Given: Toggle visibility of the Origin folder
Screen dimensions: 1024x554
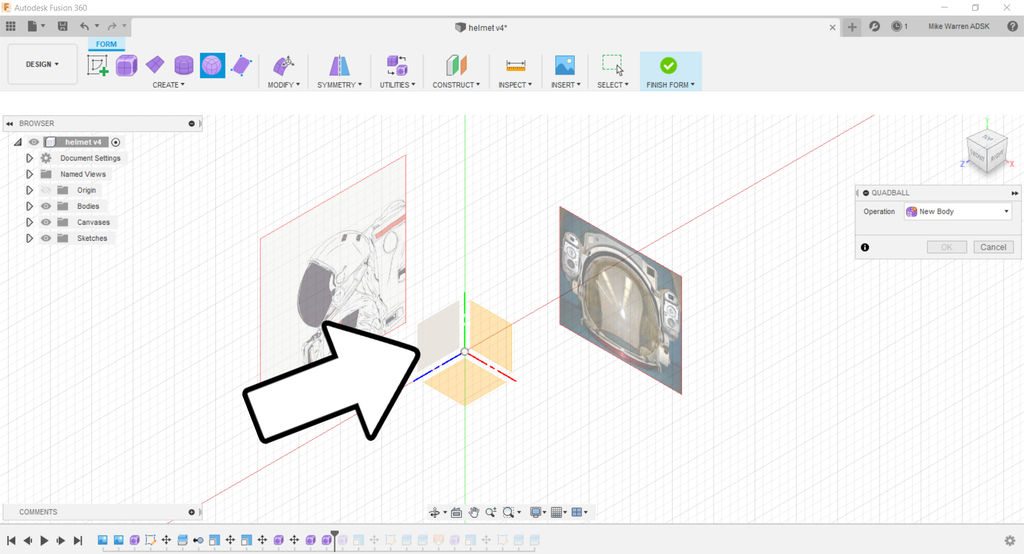Looking at the screenshot, I should click(46, 190).
